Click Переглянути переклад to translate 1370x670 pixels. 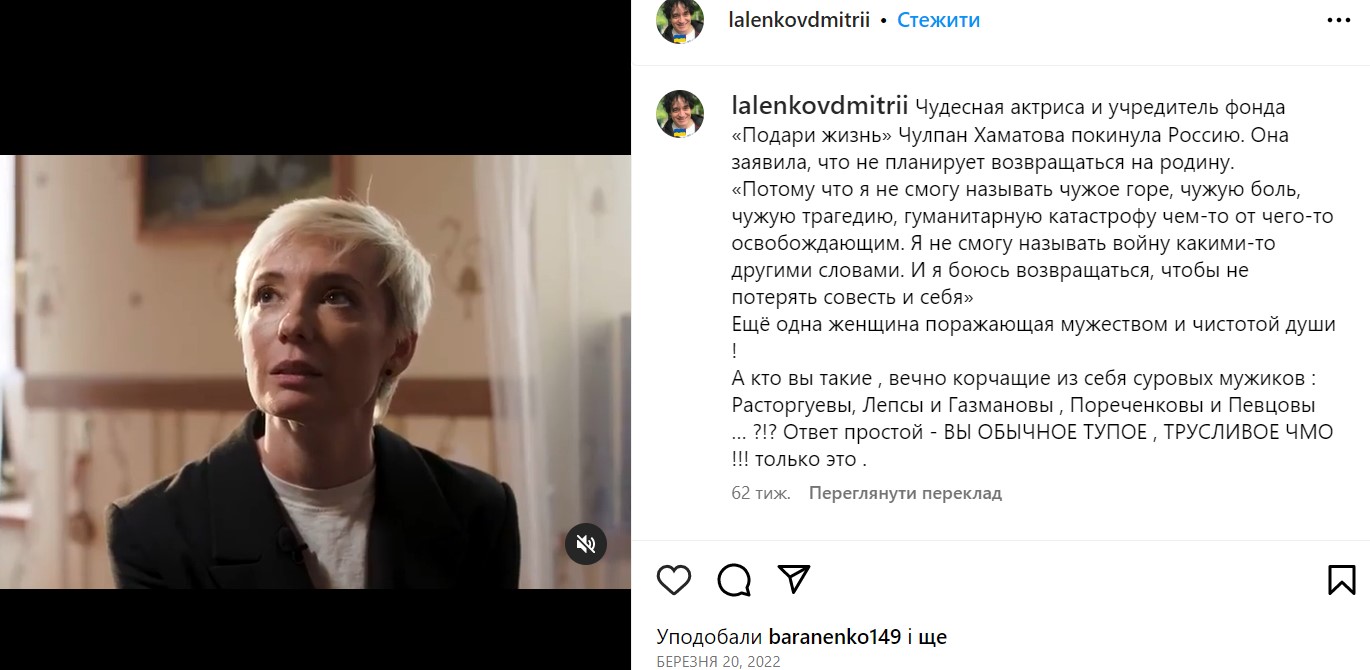point(905,493)
